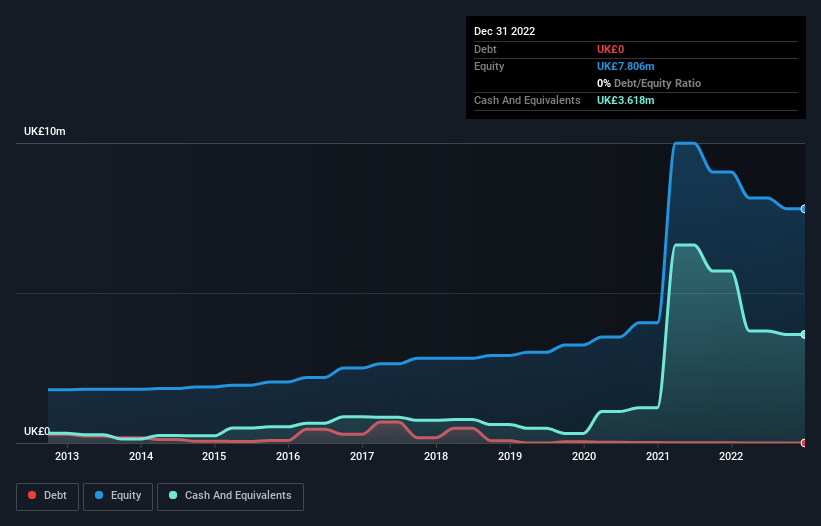The image size is (821, 526).
Task: Click the UK£7.806m equity value
Action: [x=625, y=66]
